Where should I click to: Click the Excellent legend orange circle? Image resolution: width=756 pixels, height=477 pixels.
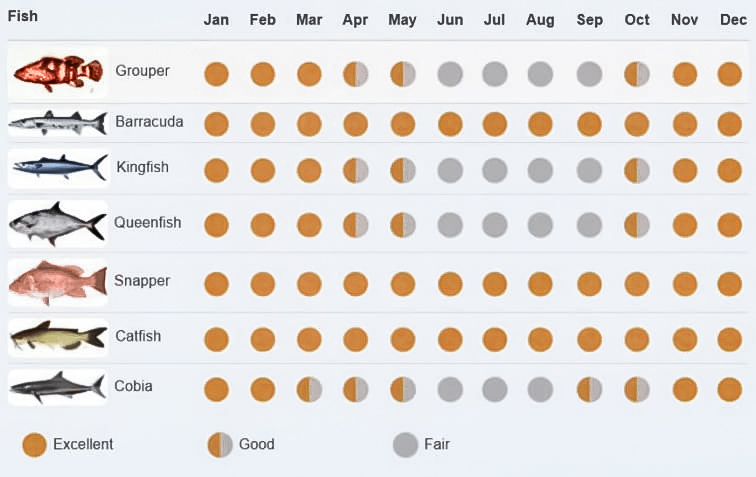click(35, 445)
